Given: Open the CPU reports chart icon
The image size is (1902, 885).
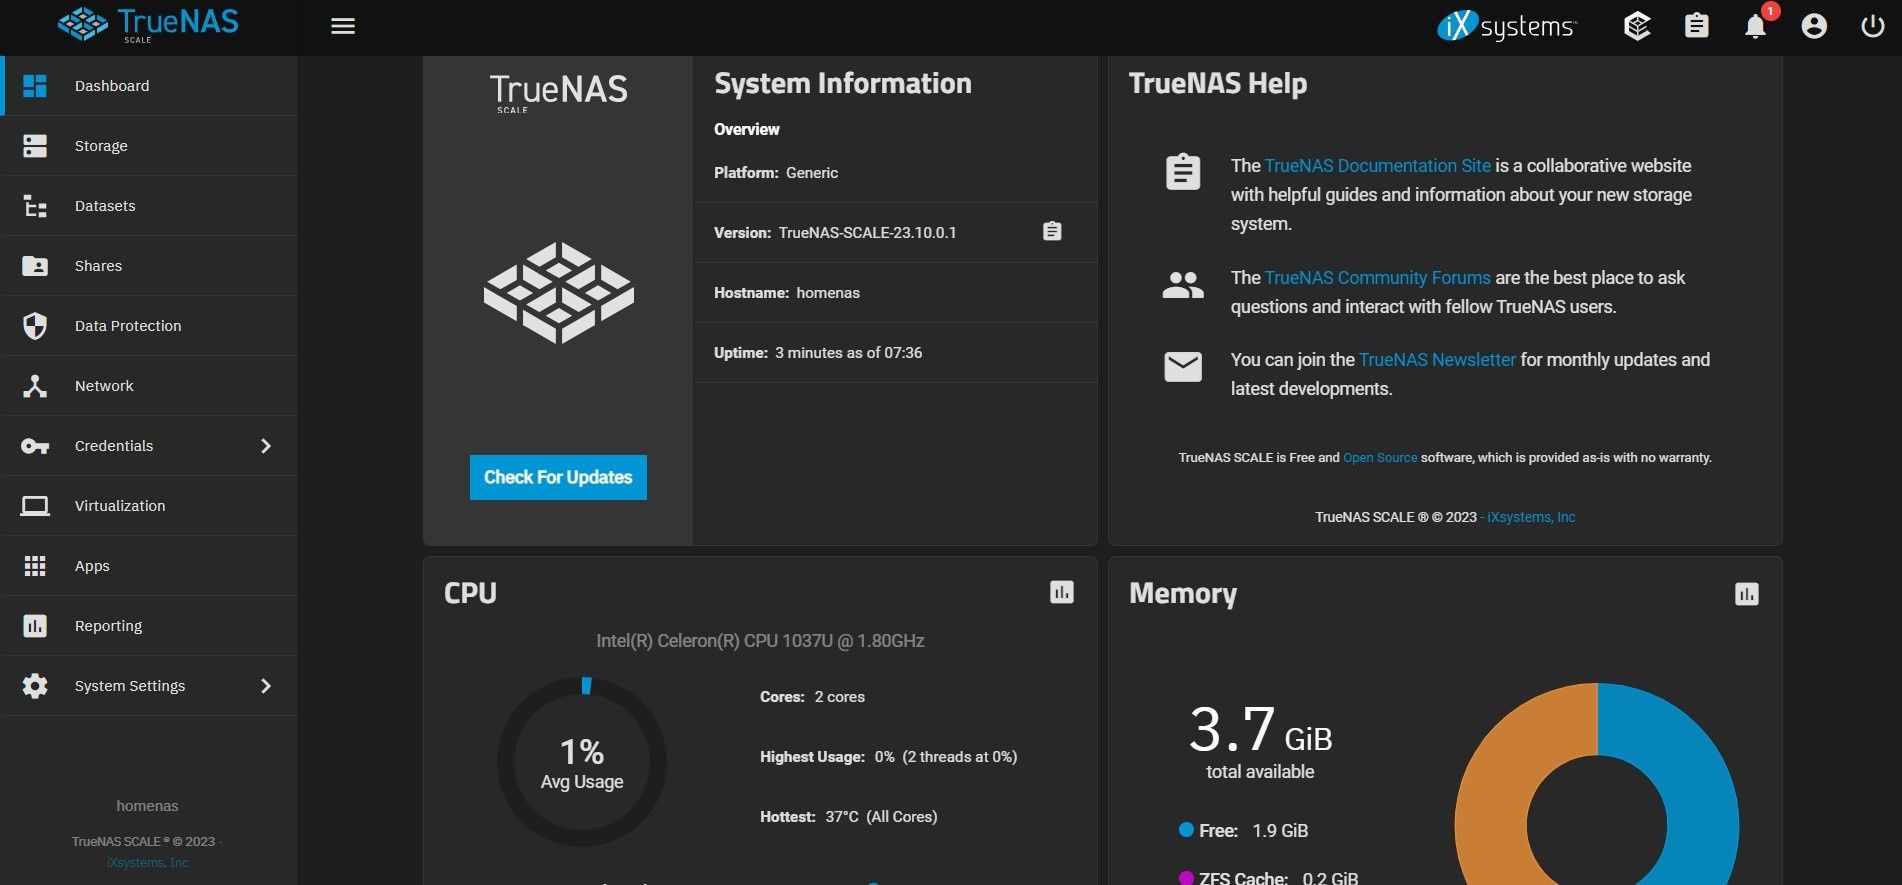Looking at the screenshot, I should coord(1062,593).
